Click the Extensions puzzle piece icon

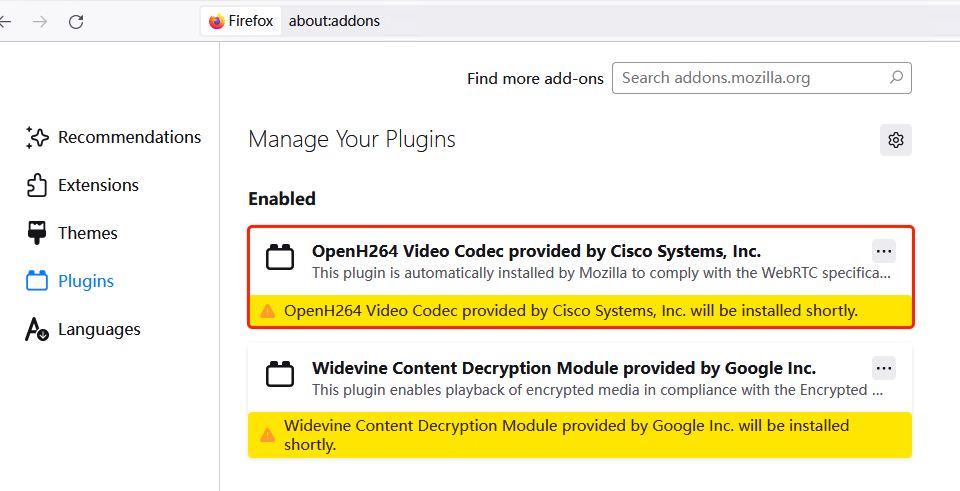coord(37,185)
